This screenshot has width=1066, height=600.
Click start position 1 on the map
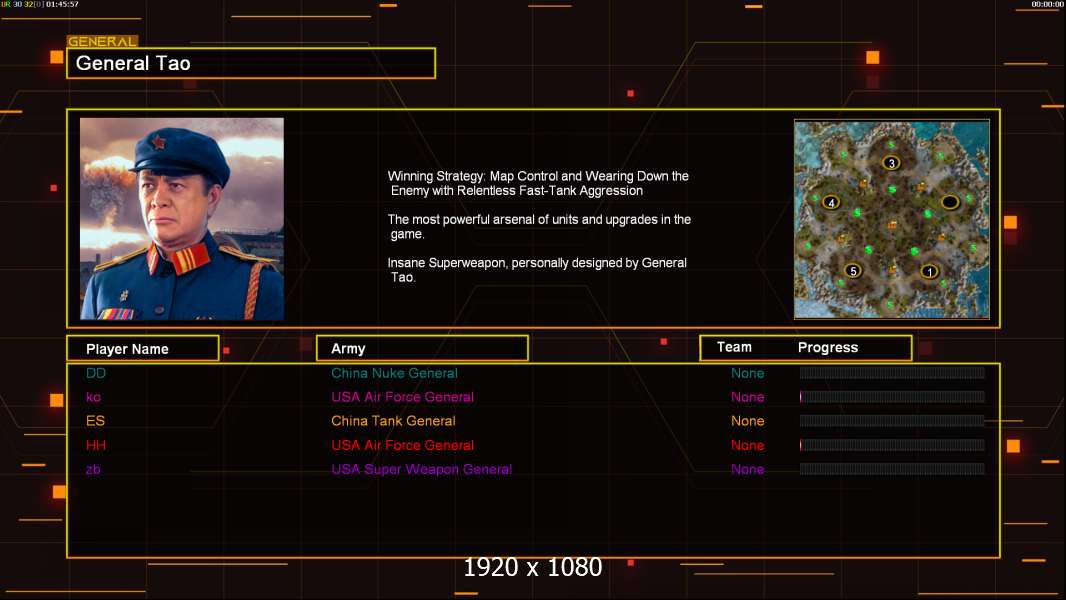click(929, 272)
